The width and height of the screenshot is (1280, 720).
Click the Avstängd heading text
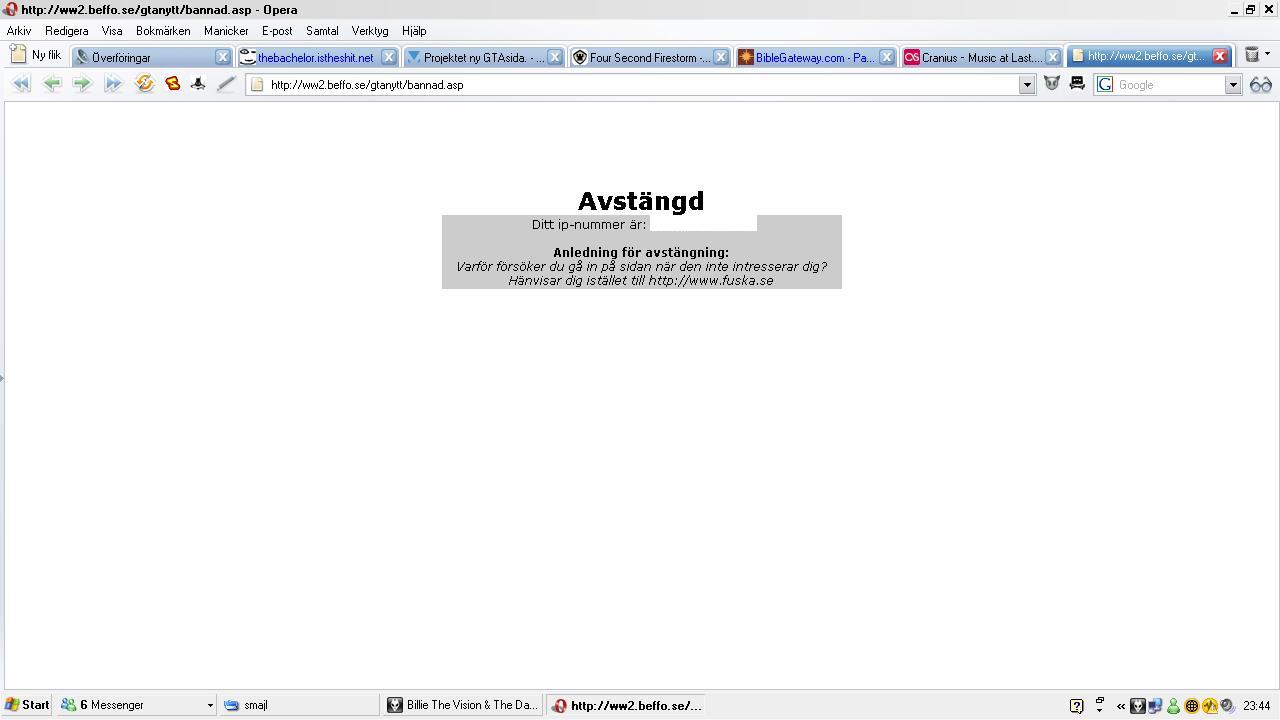coord(641,201)
